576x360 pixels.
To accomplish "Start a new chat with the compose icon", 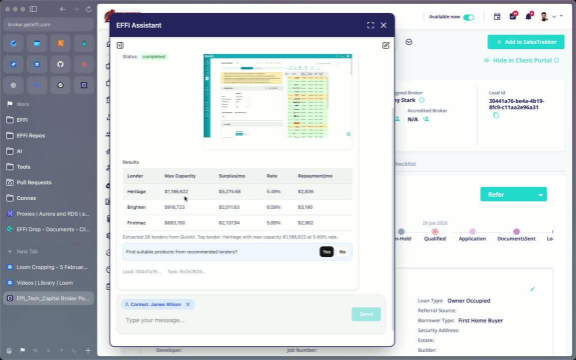I will click(385, 45).
